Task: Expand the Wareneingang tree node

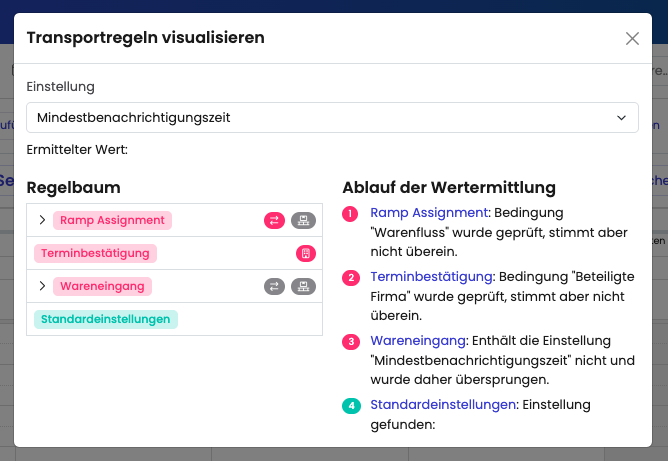Action: [x=41, y=286]
